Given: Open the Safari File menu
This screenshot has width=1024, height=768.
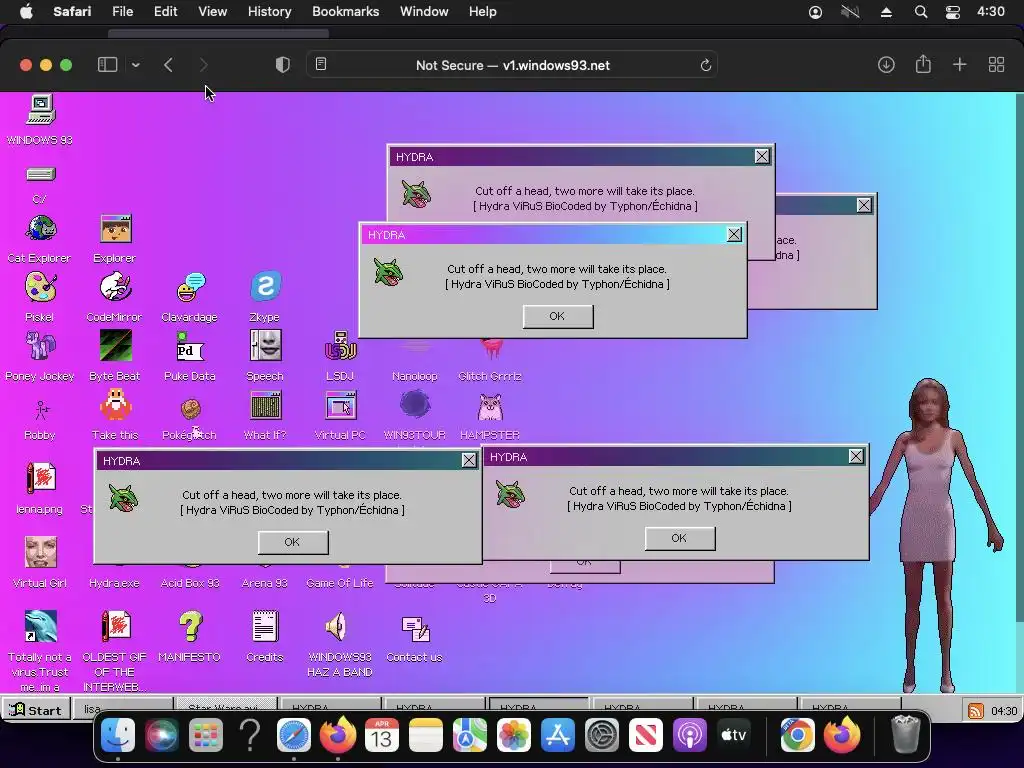Looking at the screenshot, I should pos(122,12).
